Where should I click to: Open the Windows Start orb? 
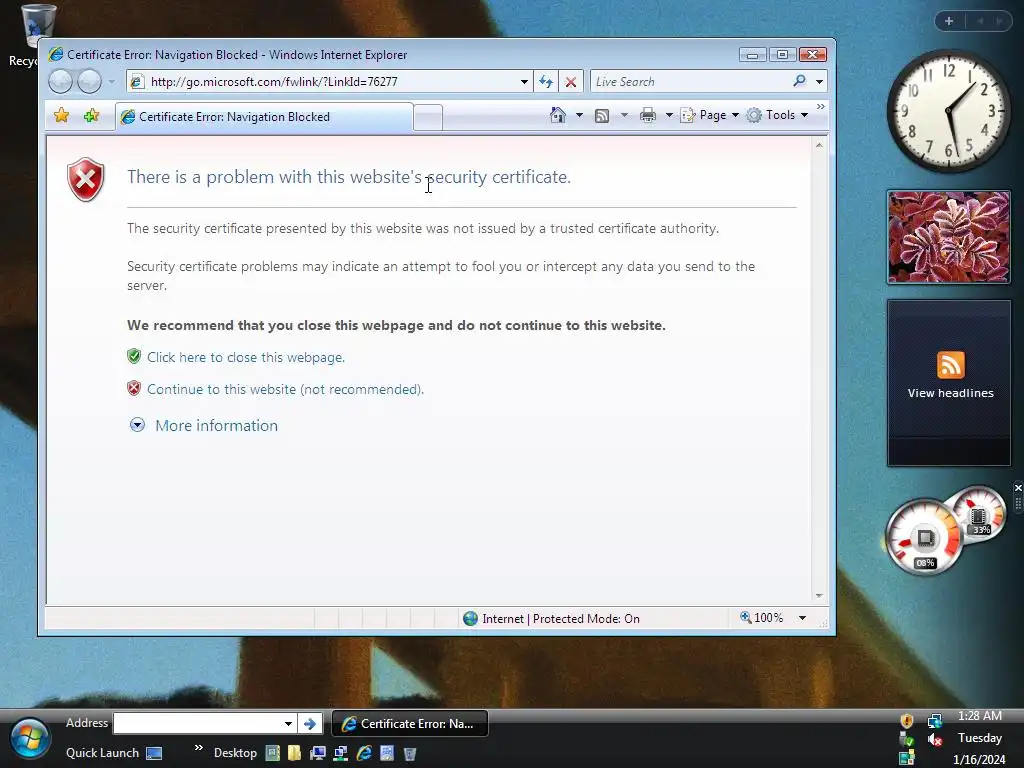[x=29, y=740]
